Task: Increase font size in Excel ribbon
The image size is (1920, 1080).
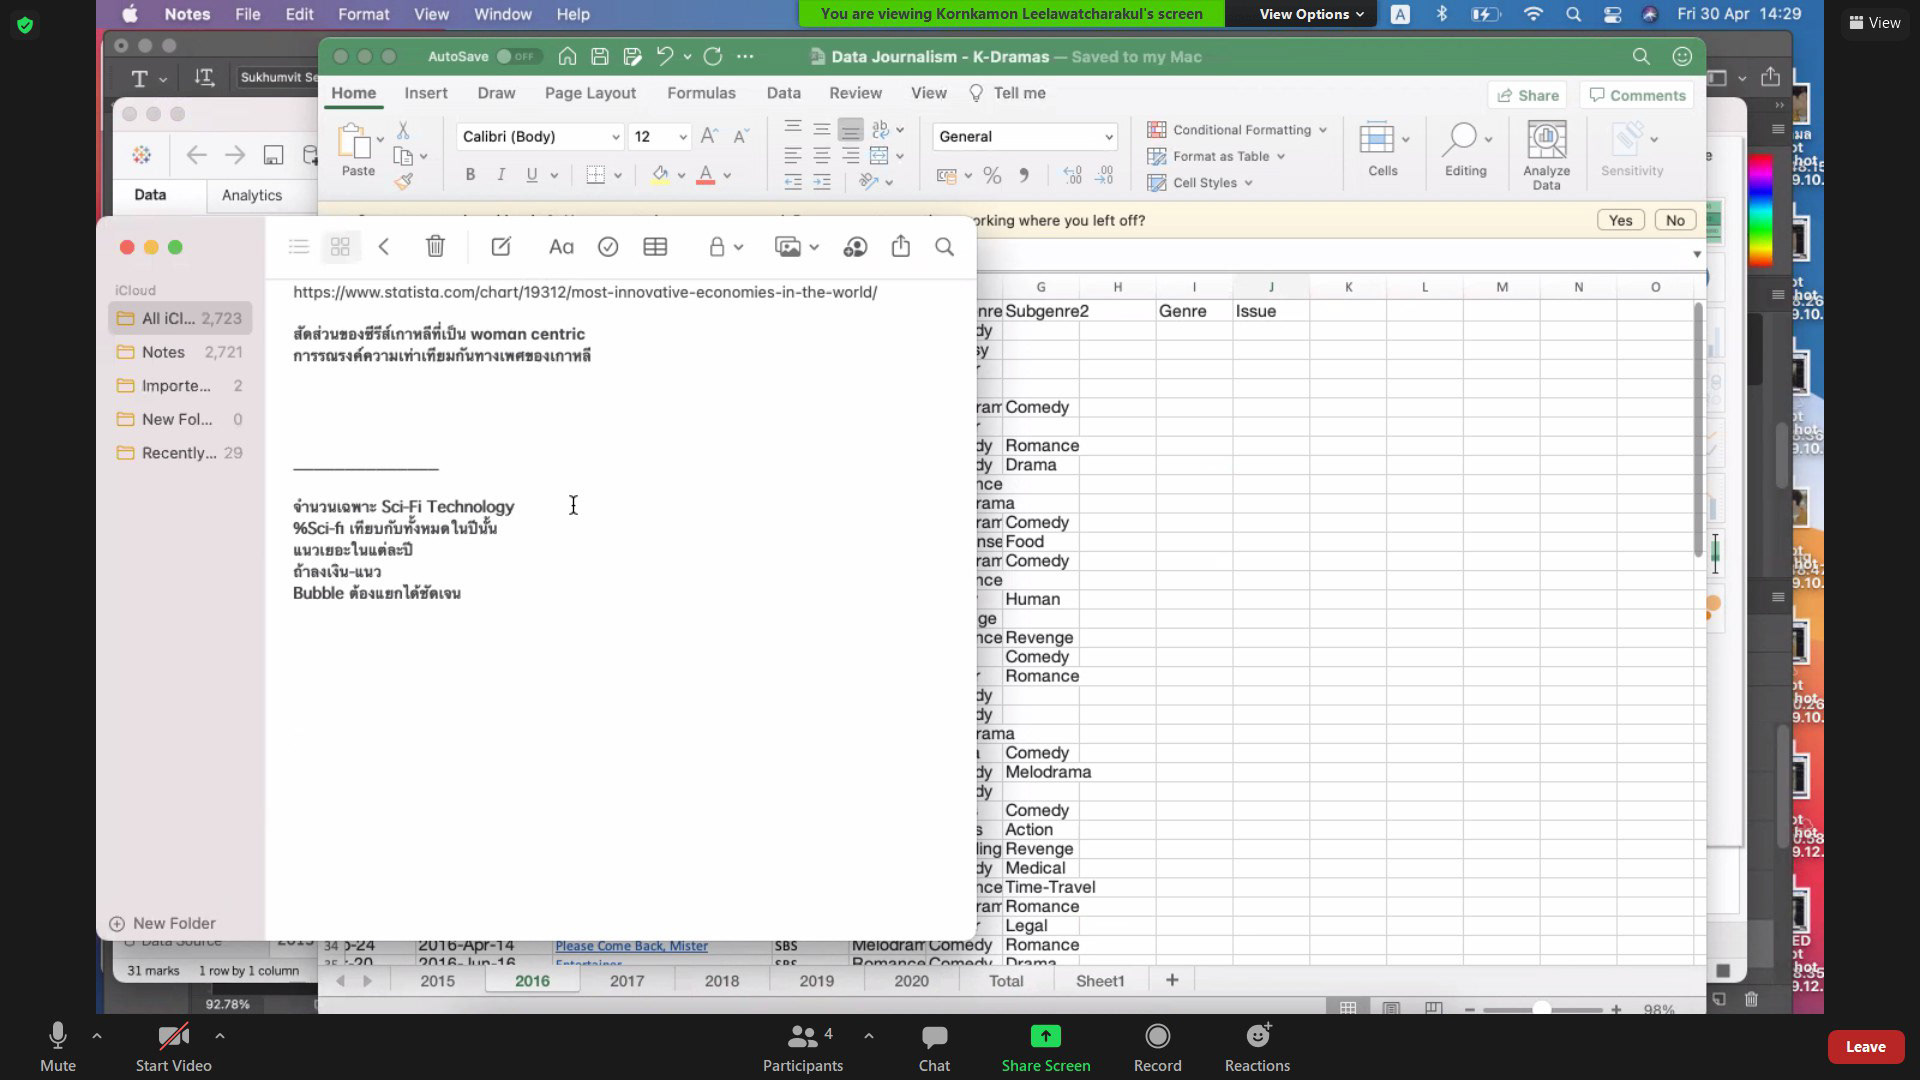Action: (x=709, y=136)
